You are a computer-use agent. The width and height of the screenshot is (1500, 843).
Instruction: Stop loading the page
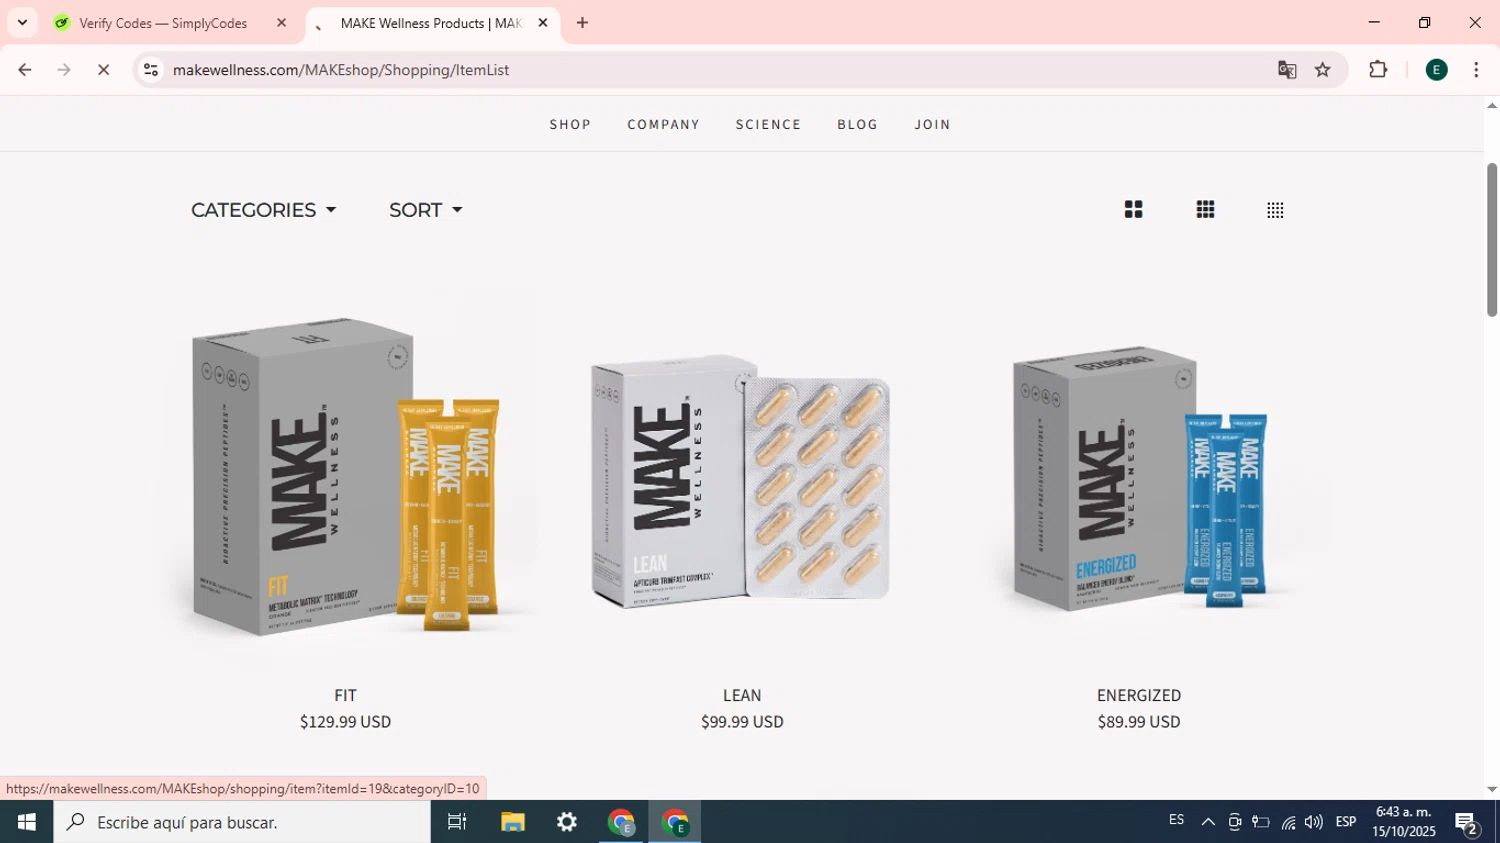[103, 70]
